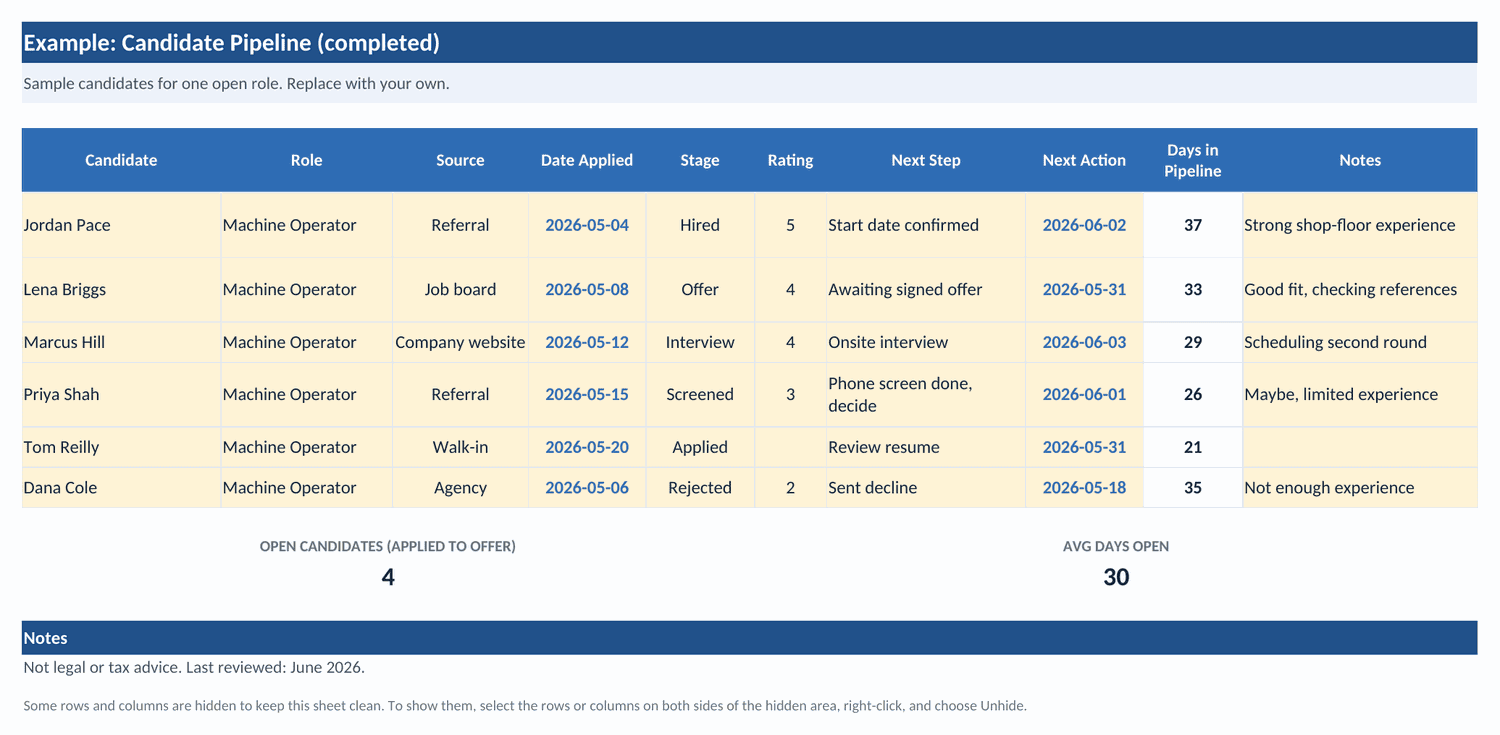Click the 'Not legal or tax advice' line
The width and height of the screenshot is (1500, 735).
pos(194,667)
